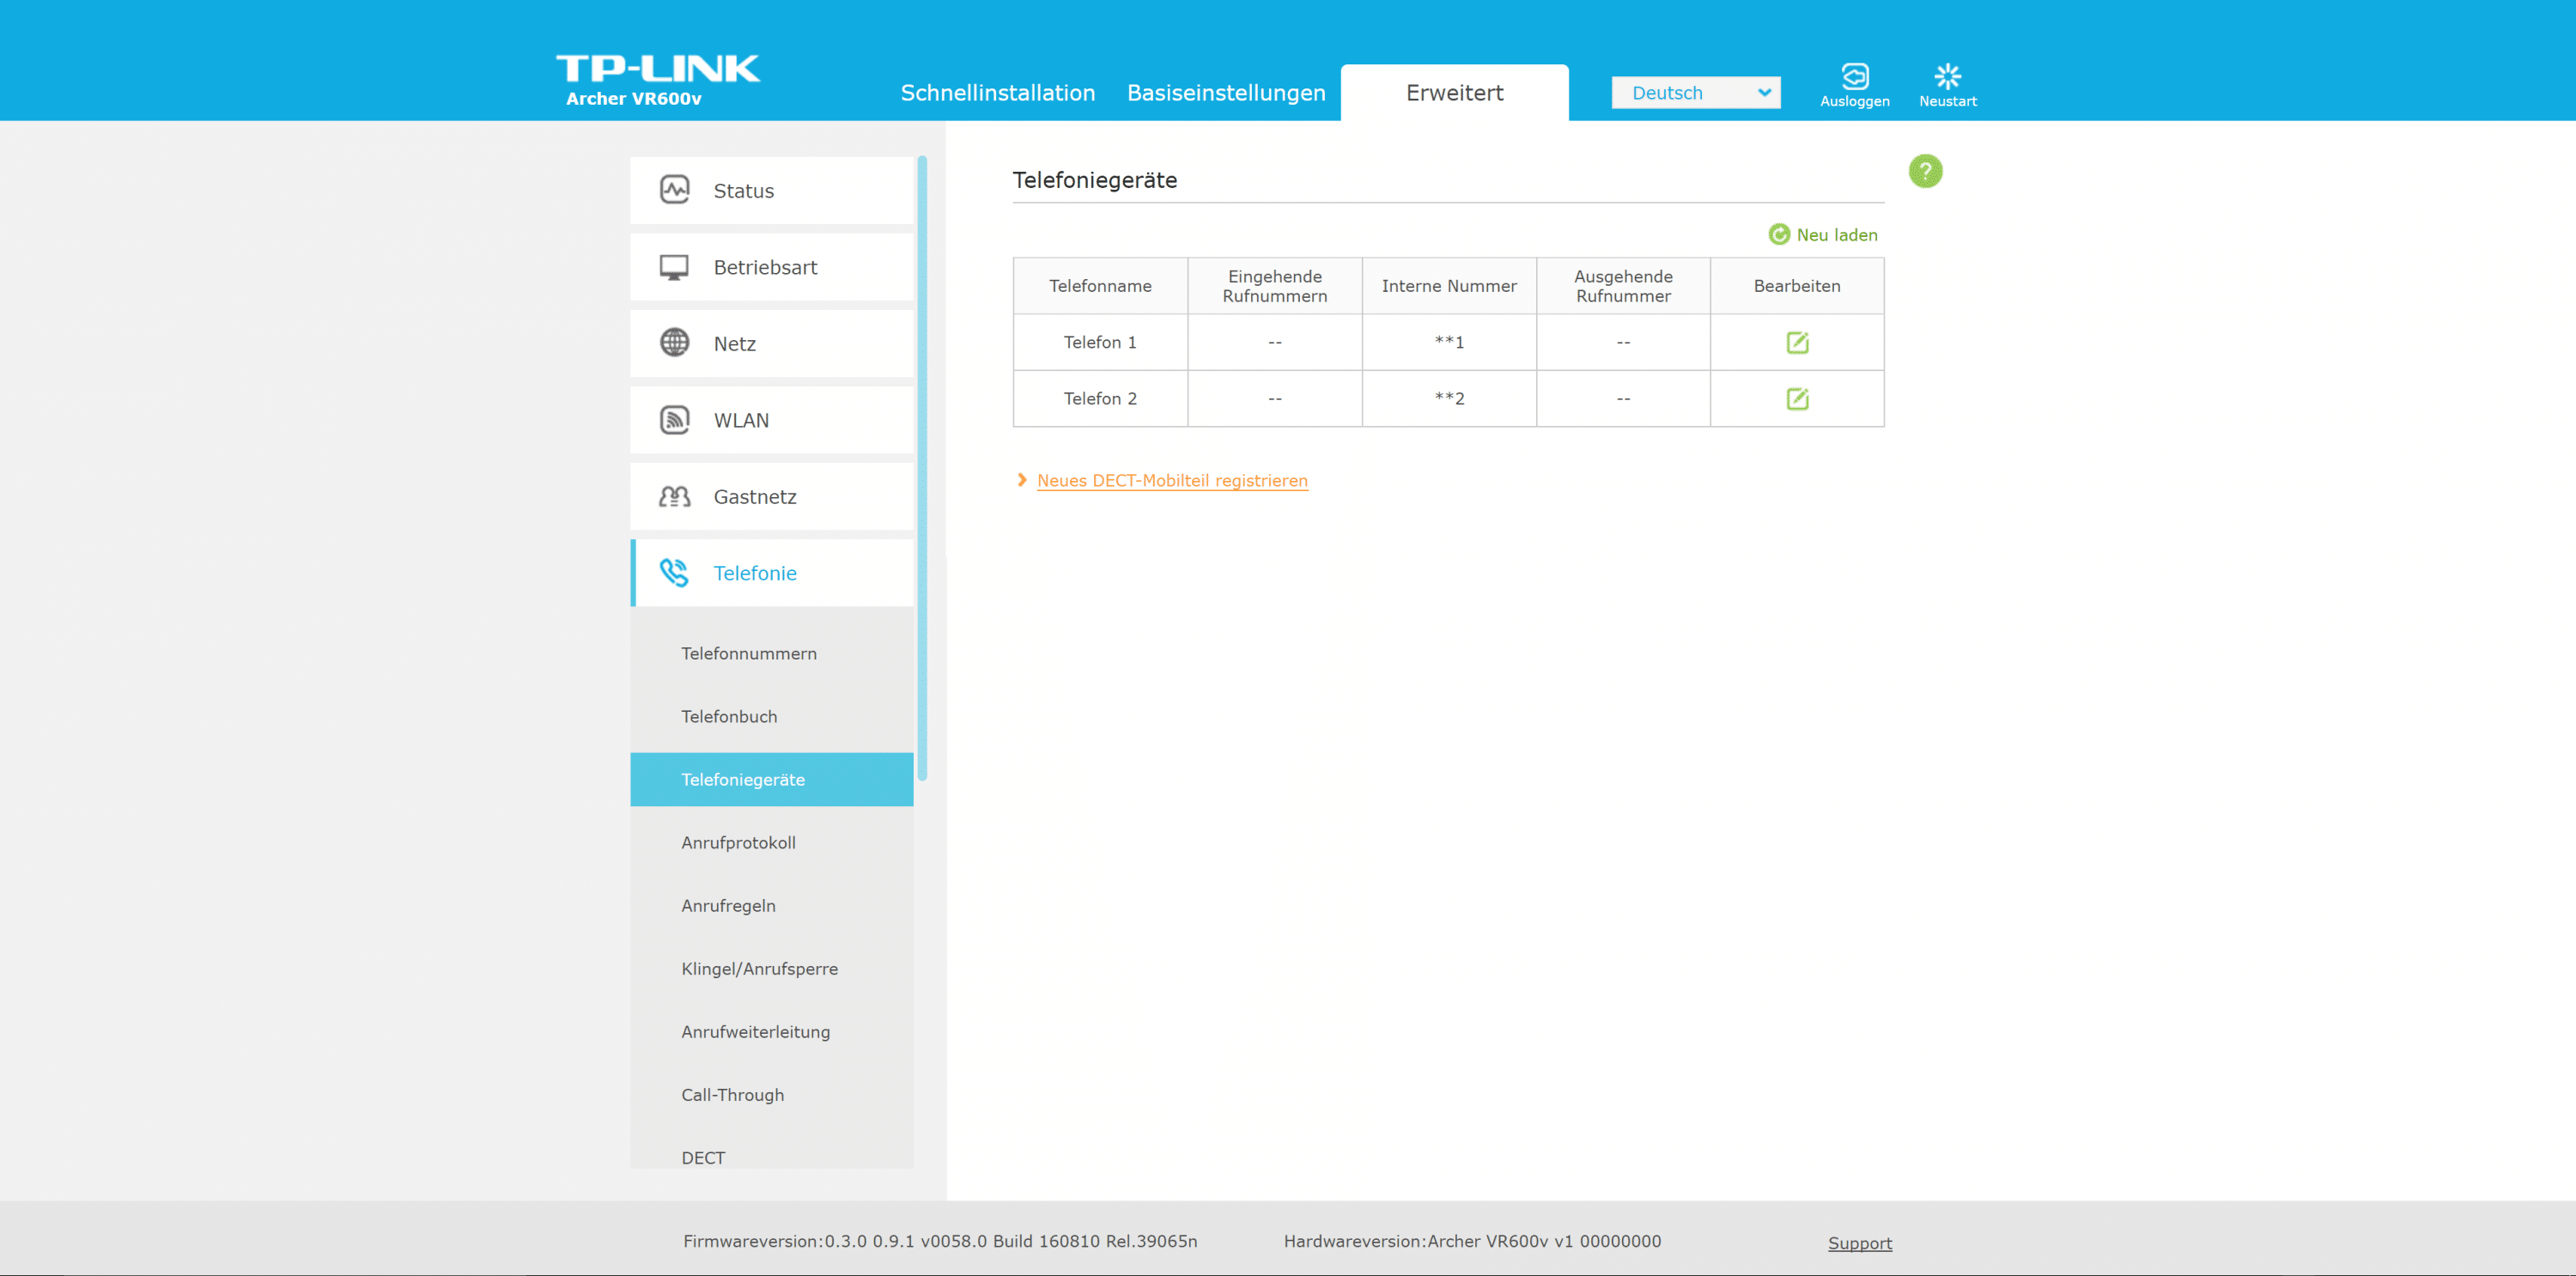The height and width of the screenshot is (1276, 2576).
Task: Switch to the Schnellinstallation tab
Action: pos(997,93)
